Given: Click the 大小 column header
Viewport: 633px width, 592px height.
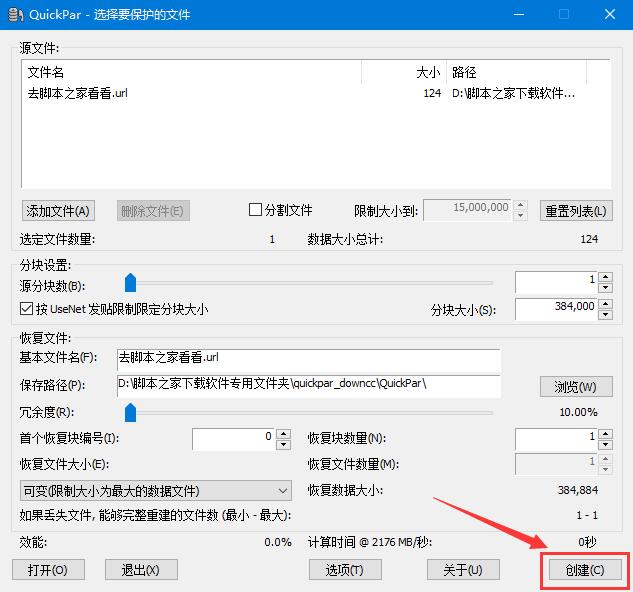Looking at the screenshot, I should pos(404,72).
